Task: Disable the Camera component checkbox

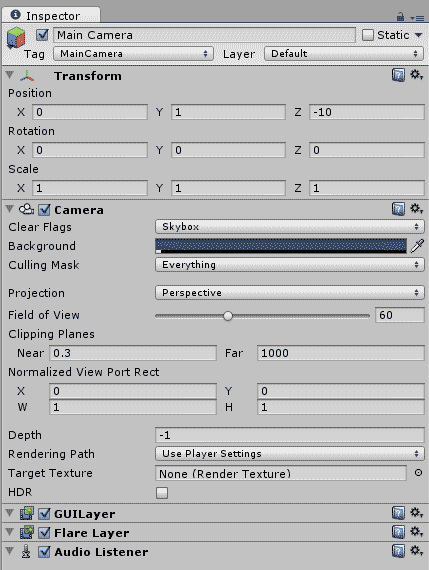Action: click(44, 210)
